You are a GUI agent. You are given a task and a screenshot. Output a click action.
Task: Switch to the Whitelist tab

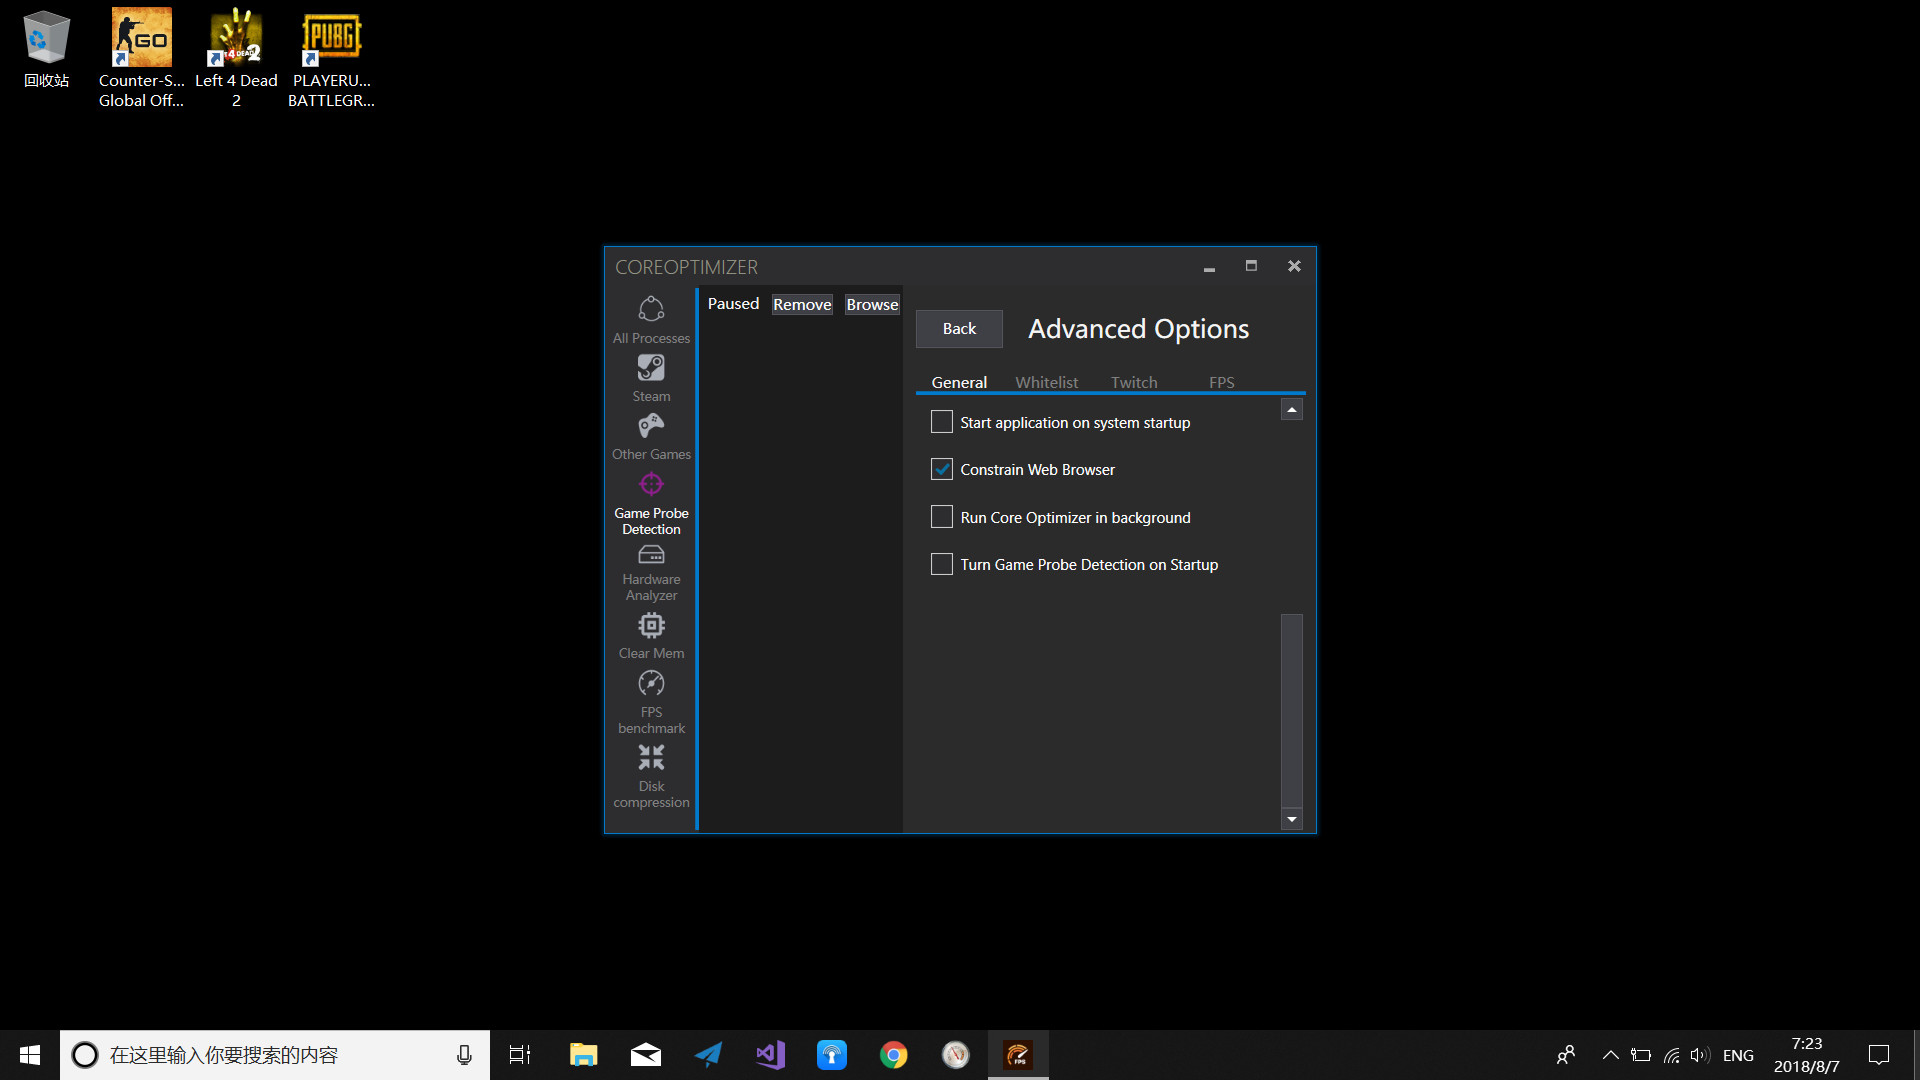pyautogui.click(x=1047, y=381)
